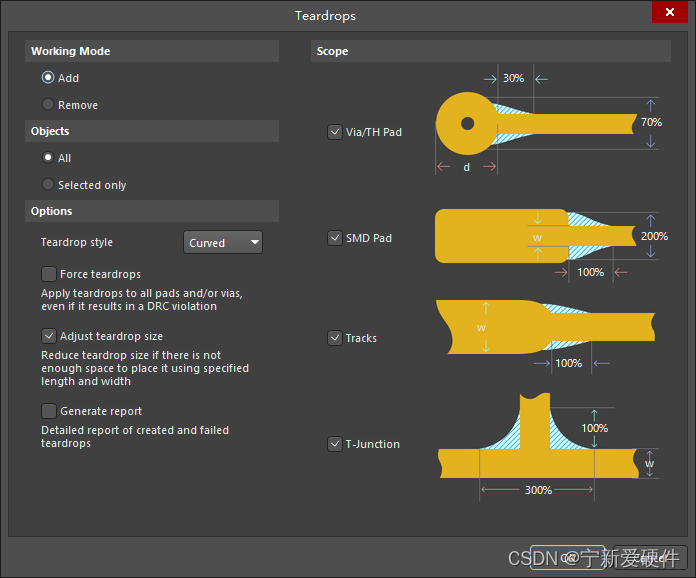Click the Options section header
Image resolution: width=696 pixels, height=578 pixels.
(x=152, y=211)
